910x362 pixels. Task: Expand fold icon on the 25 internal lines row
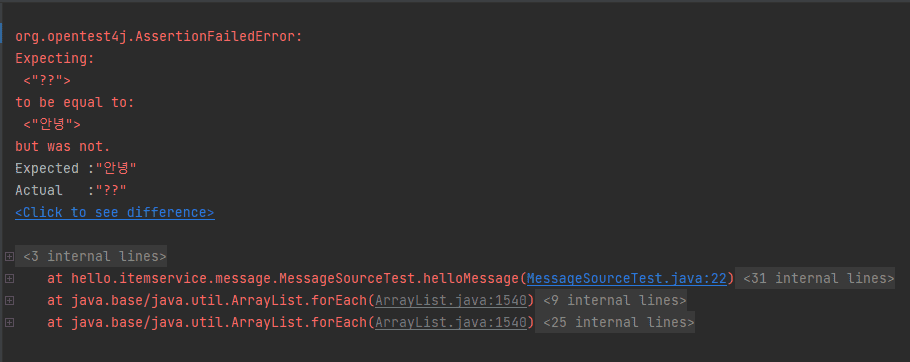[9, 323]
